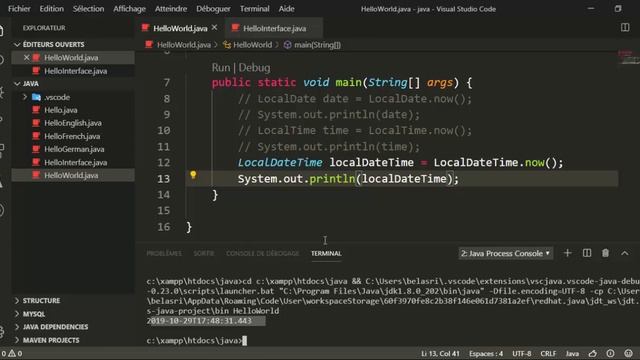Screen dimensions: 640x360
Task: Open the Sélection menu
Action: point(88,9)
